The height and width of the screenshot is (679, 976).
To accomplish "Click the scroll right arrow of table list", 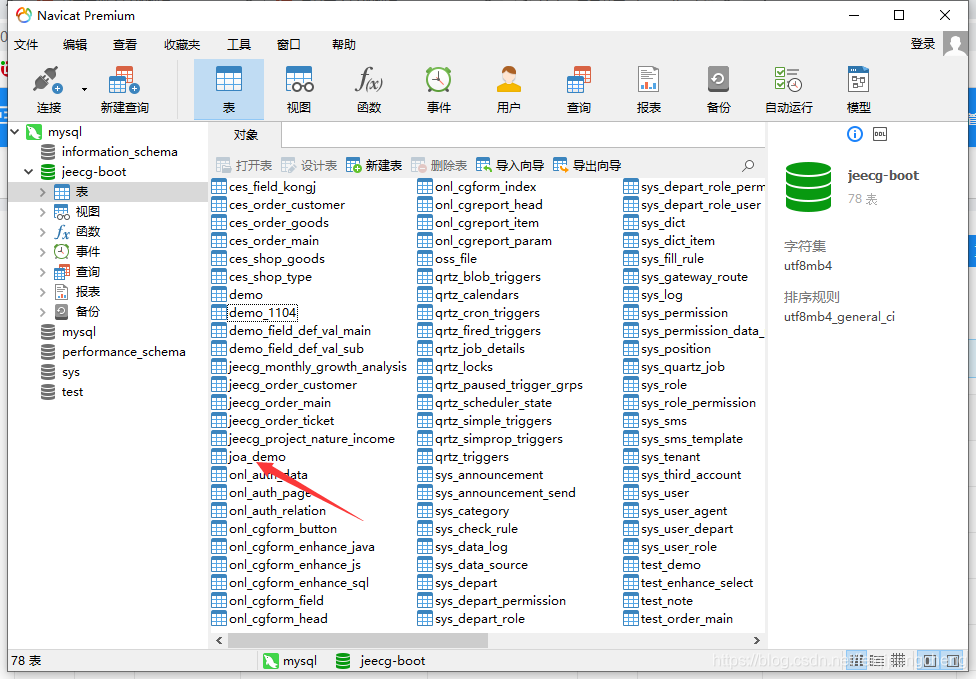I will point(757,640).
